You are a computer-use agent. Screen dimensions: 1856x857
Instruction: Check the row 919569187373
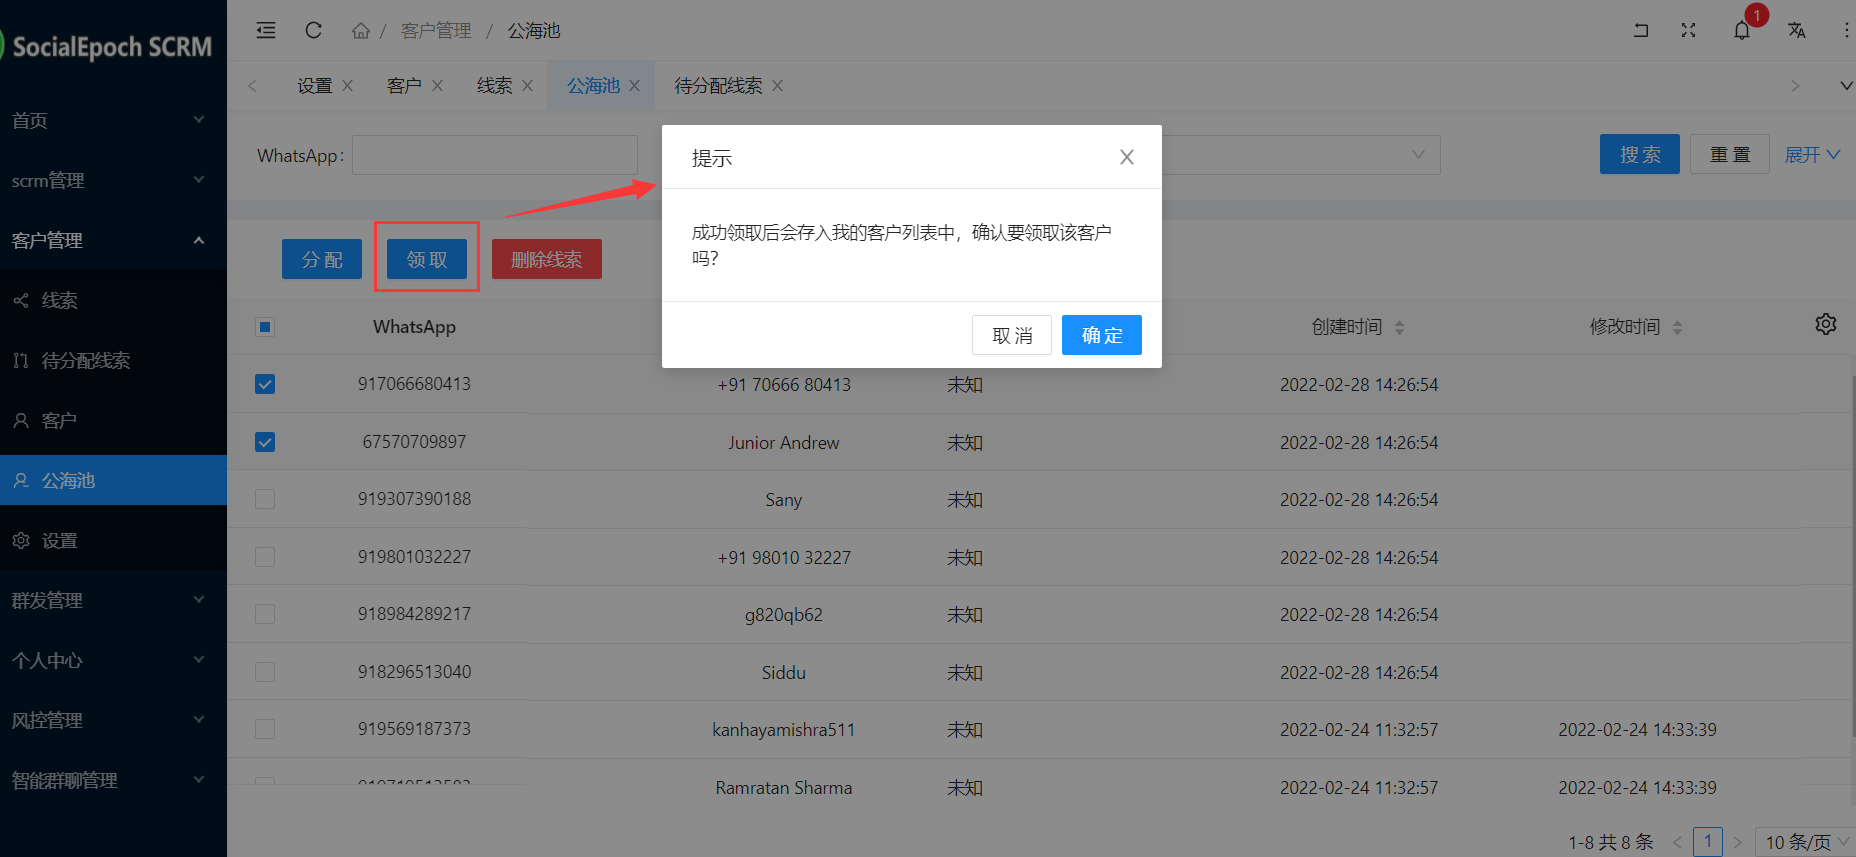pyautogui.click(x=265, y=729)
